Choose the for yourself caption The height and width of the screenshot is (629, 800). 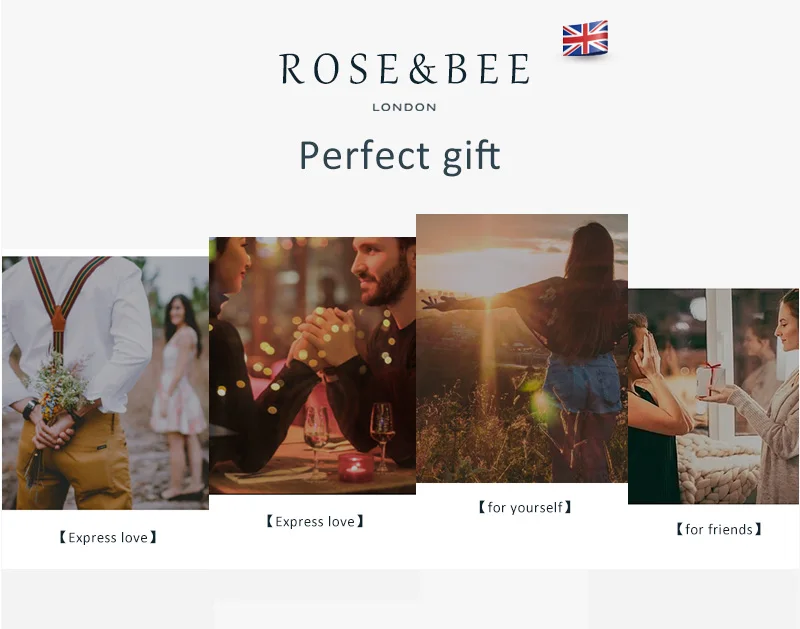524,507
